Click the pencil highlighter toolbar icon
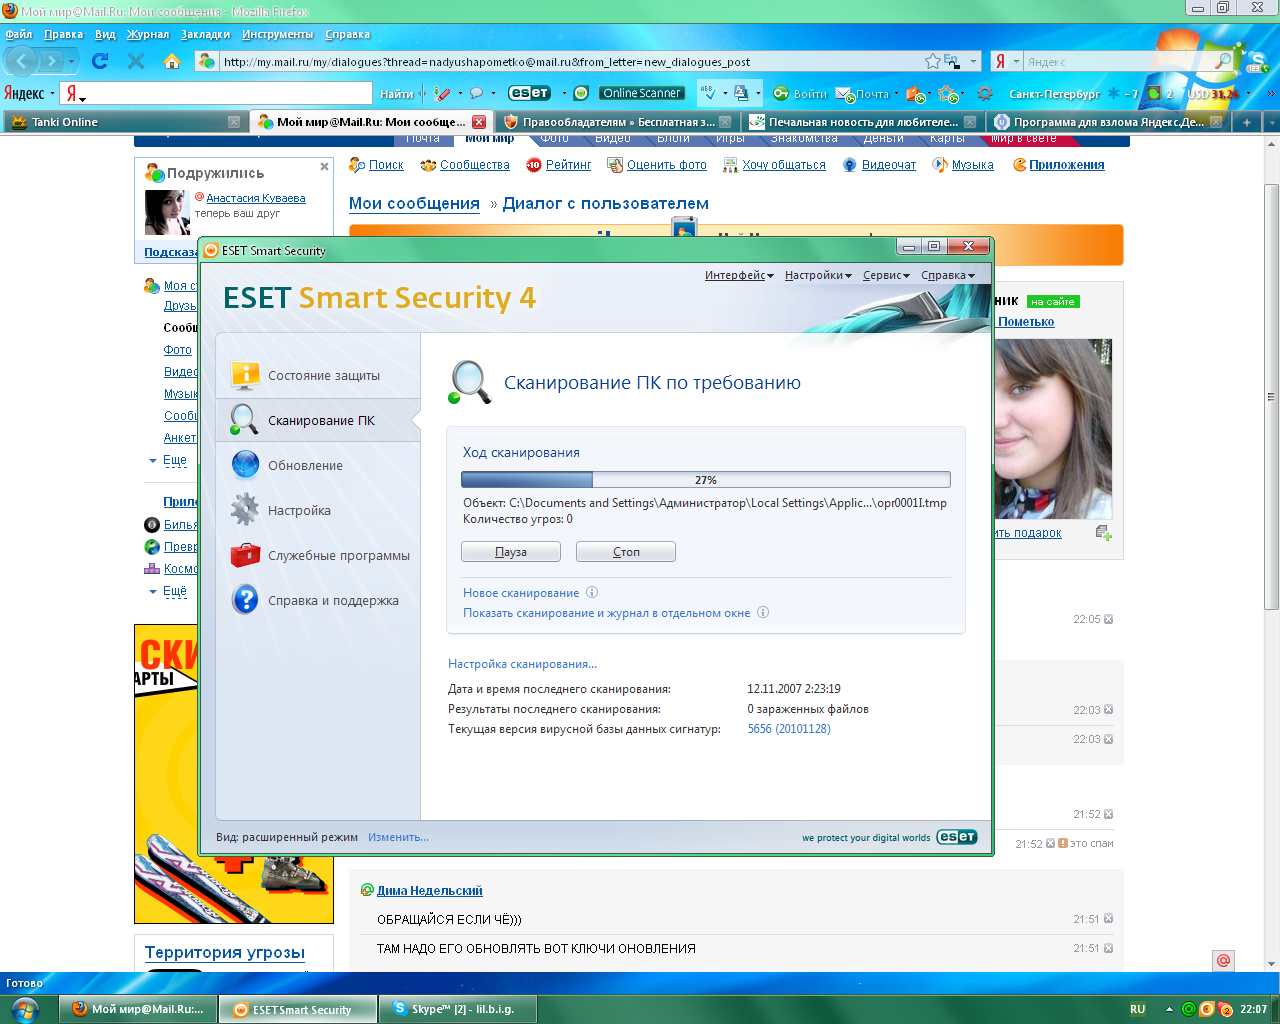This screenshot has height=1024, width=1280. pos(442,93)
